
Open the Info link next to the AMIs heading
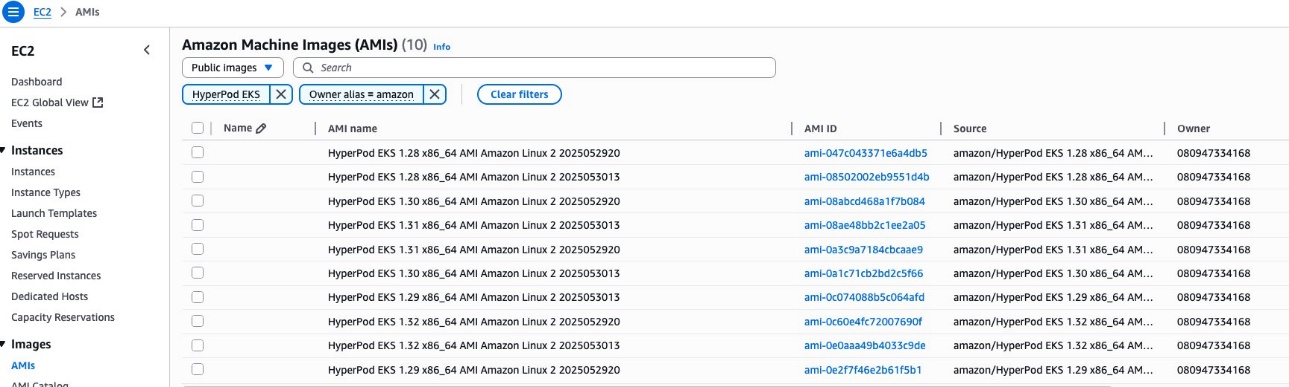(441, 47)
